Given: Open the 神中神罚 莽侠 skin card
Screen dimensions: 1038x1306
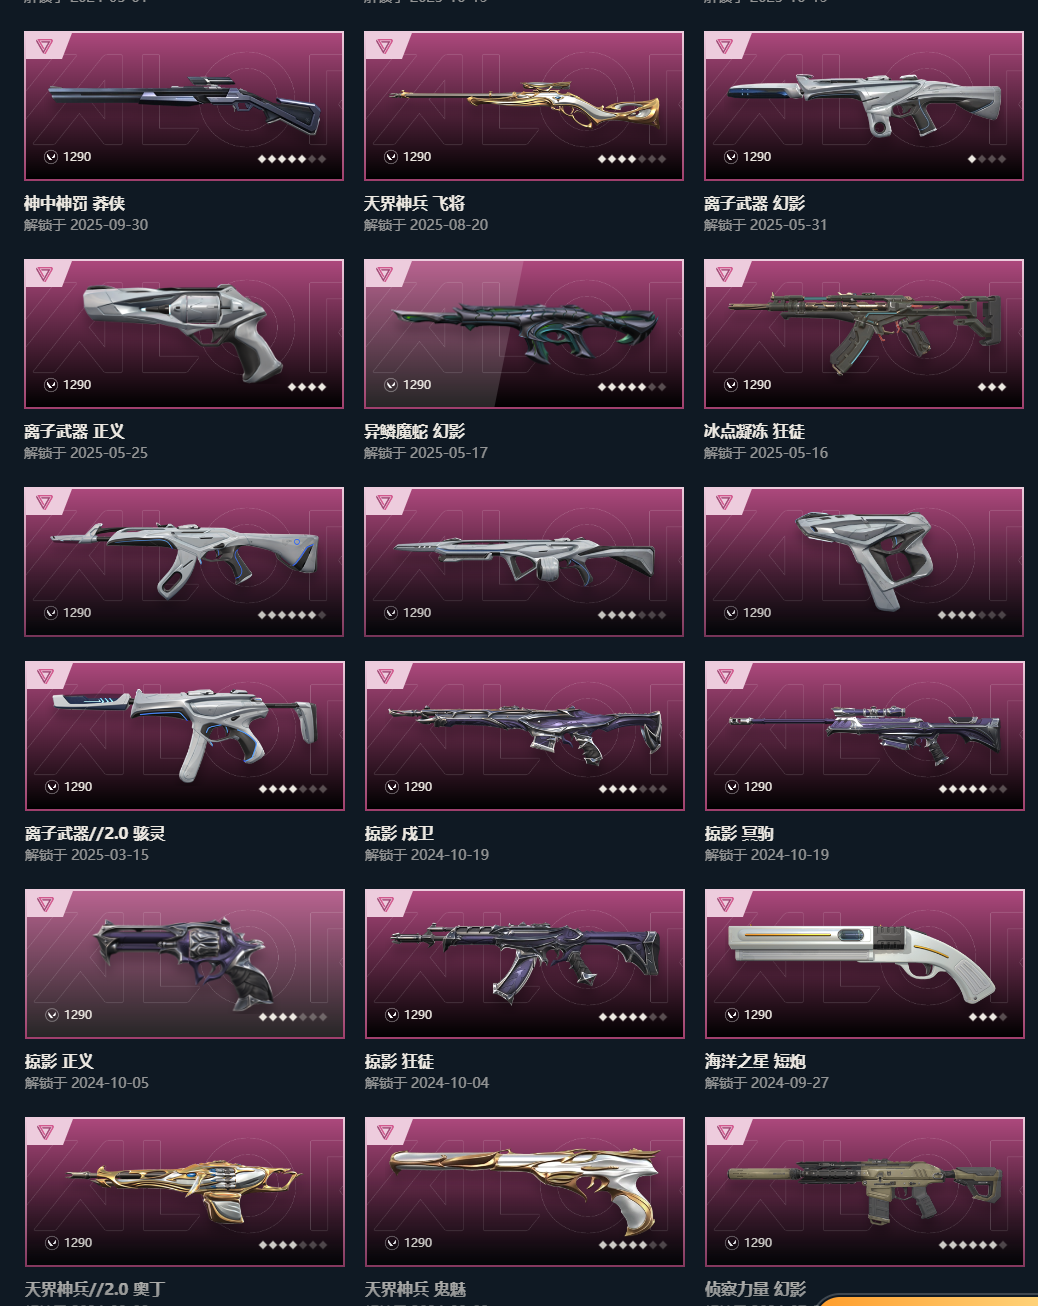Looking at the screenshot, I should (184, 106).
